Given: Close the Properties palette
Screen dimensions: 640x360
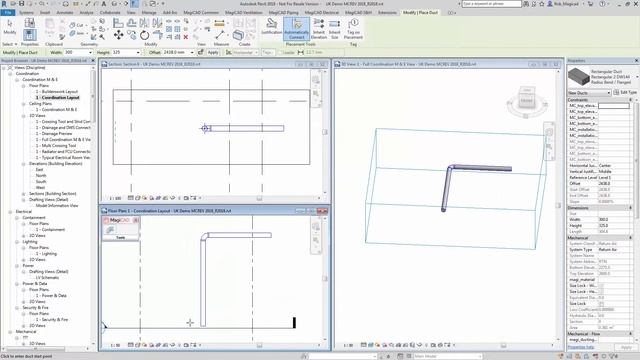Looking at the screenshot, I should 636,60.
